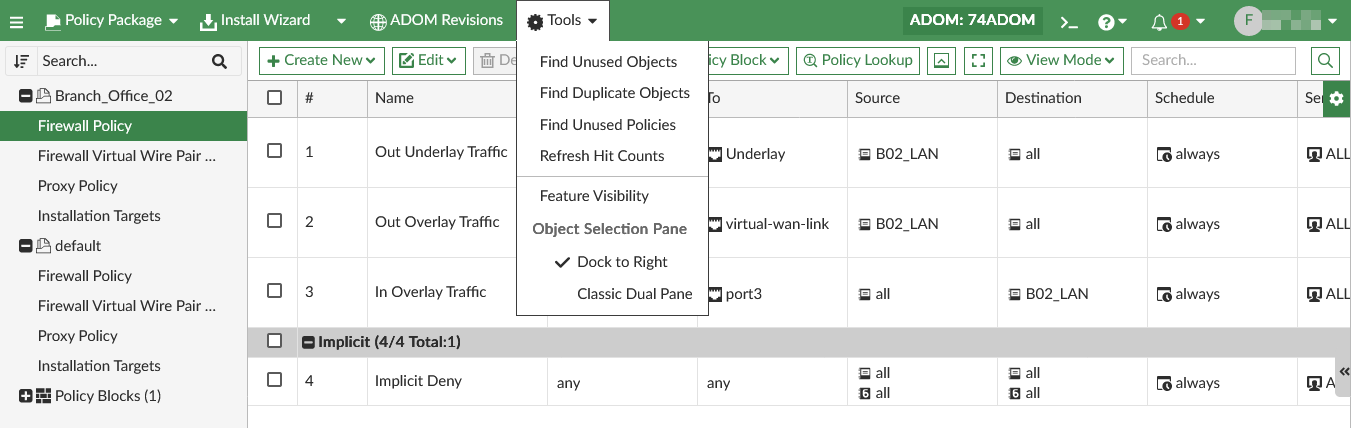1354x428 pixels.
Task: Open the help question-mark menu
Action: tap(1112, 21)
